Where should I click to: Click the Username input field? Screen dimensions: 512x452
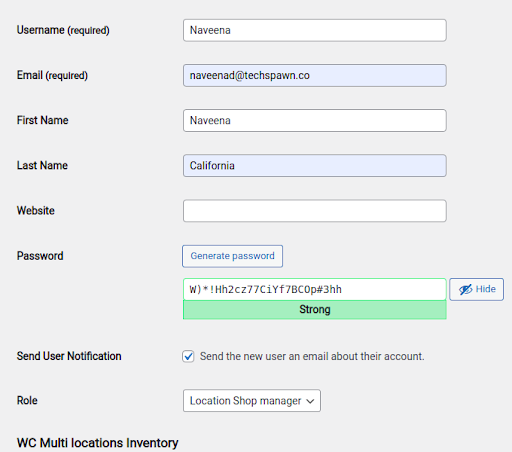click(315, 30)
